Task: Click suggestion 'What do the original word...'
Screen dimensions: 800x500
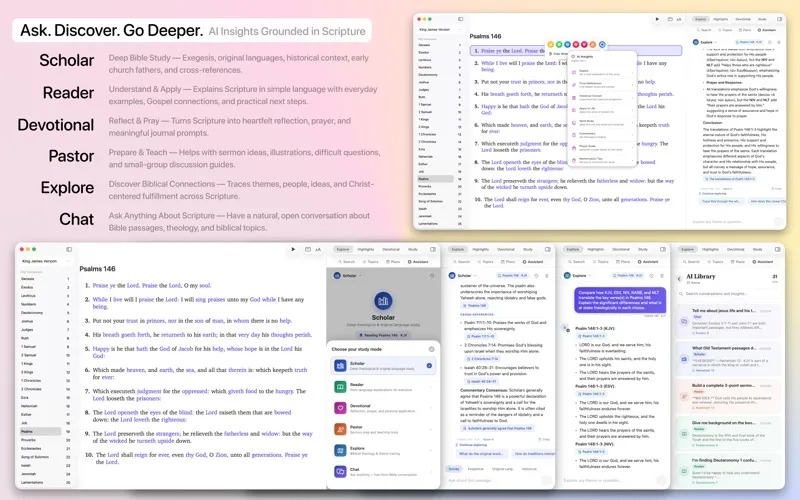Action: pyautogui.click(x=481, y=454)
